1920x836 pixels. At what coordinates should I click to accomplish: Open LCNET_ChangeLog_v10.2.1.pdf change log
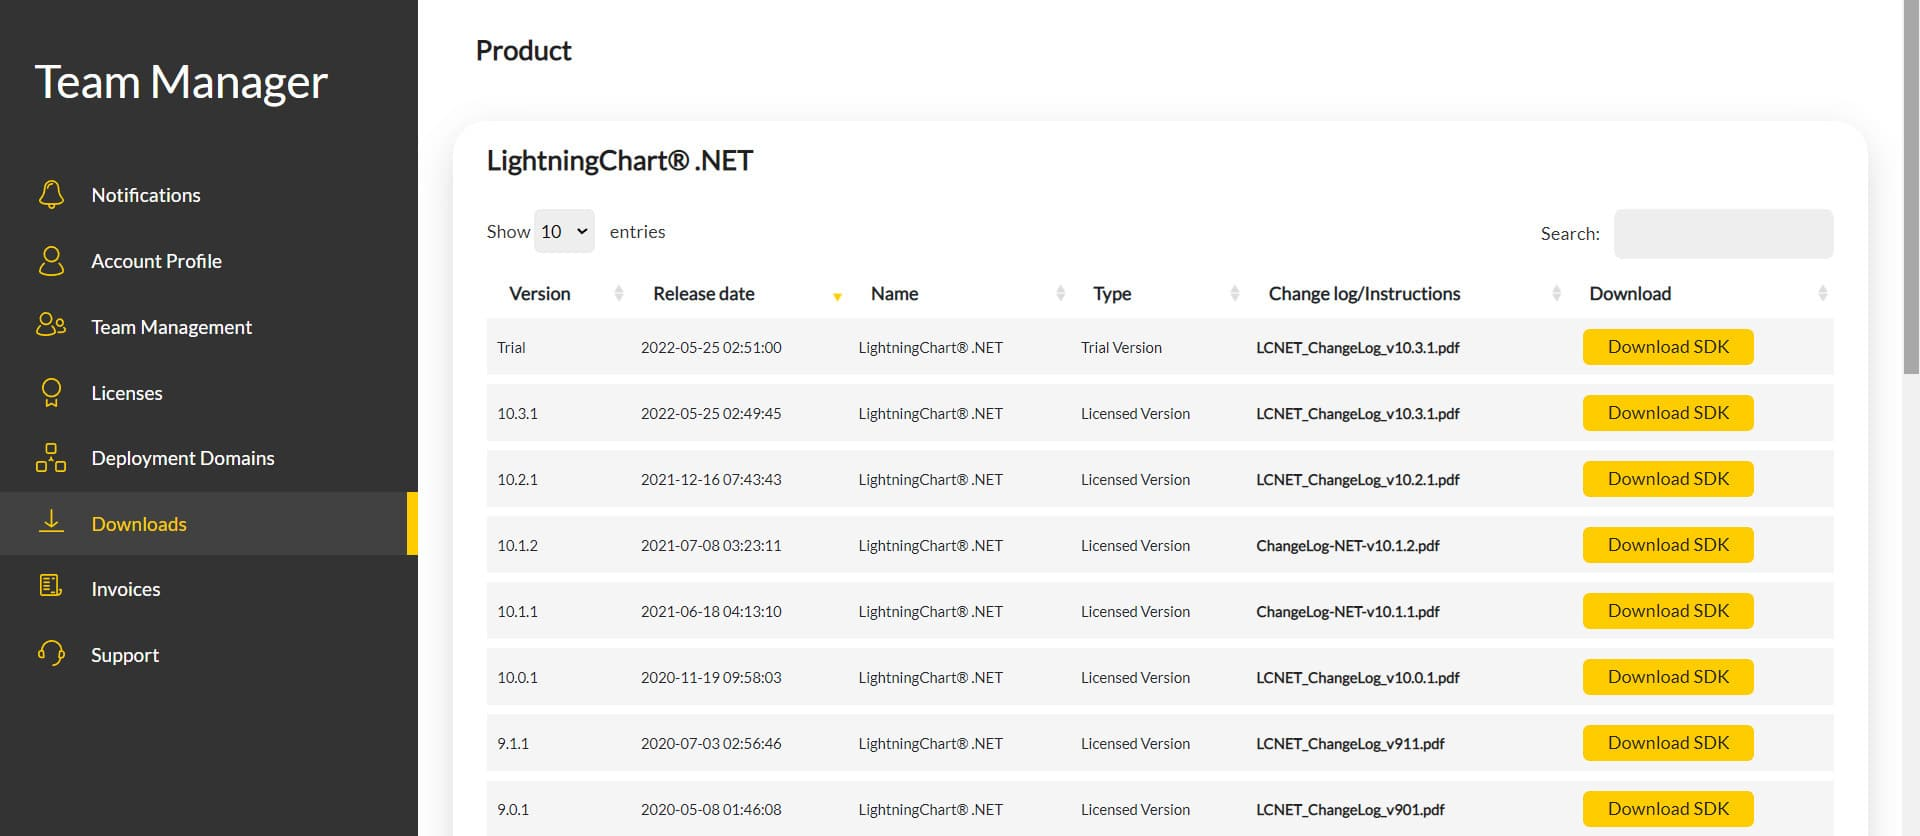coord(1357,480)
